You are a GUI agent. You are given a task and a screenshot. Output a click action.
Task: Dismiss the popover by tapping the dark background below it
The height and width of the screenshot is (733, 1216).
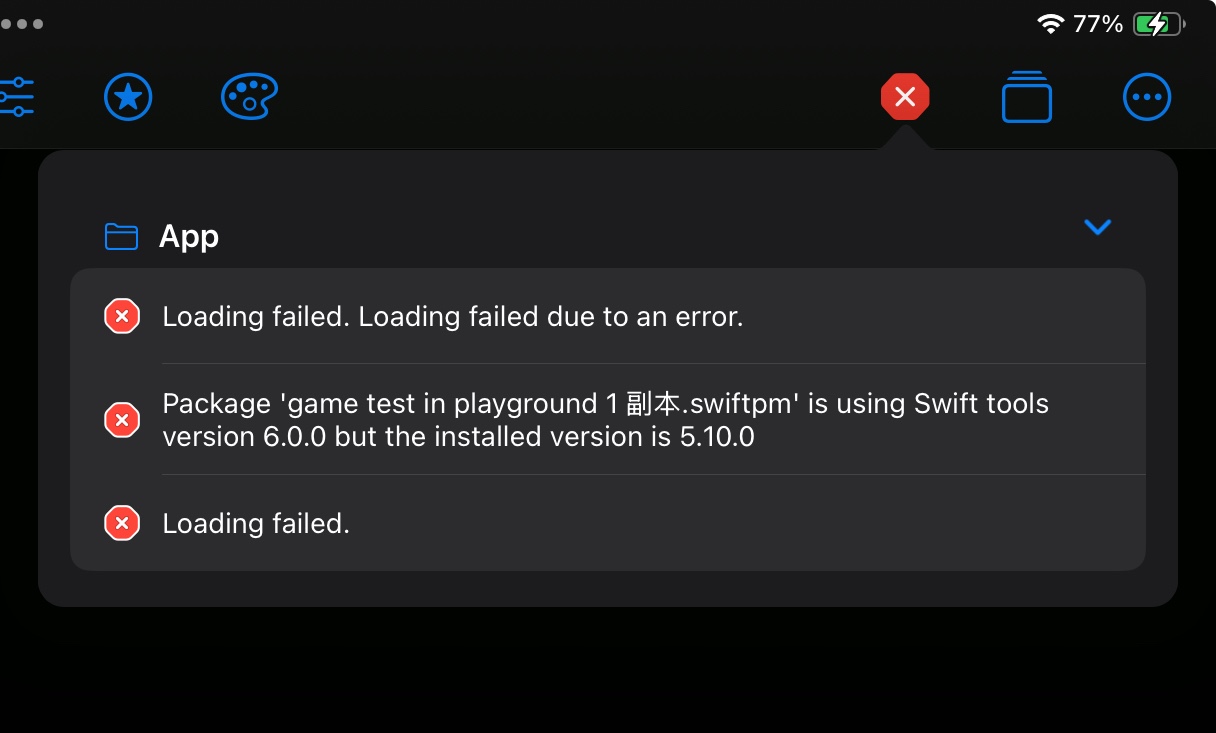pos(608,672)
